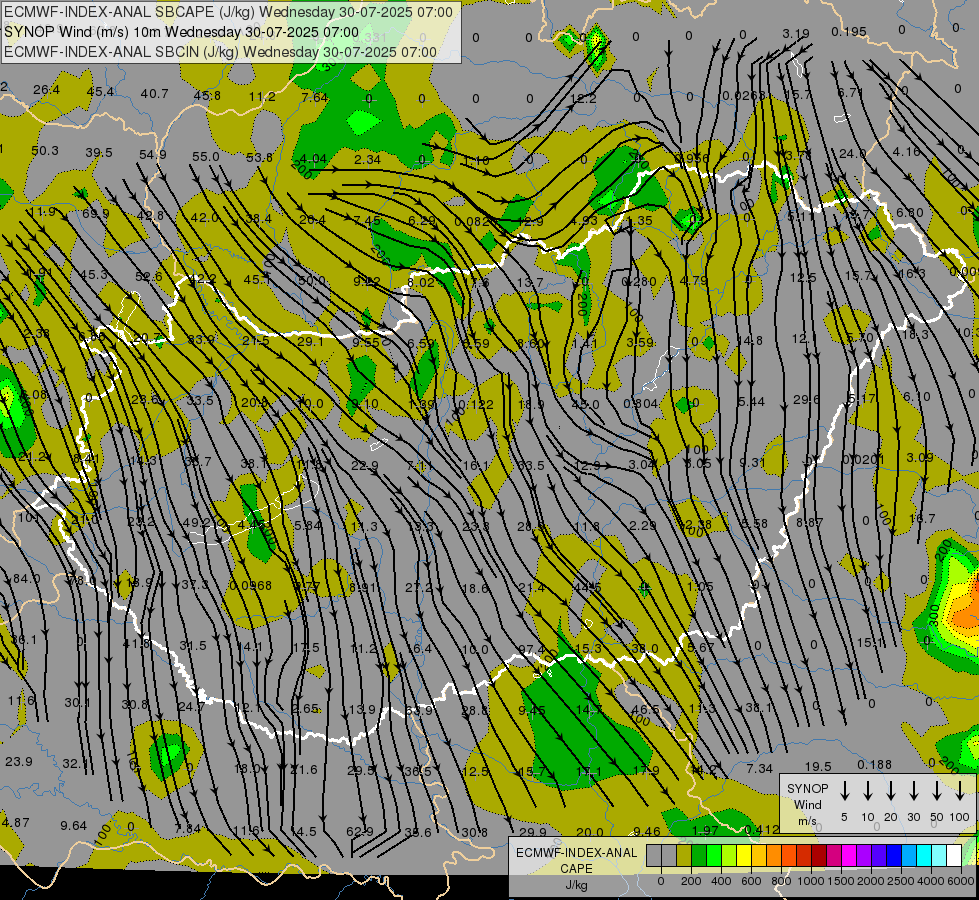979x900 pixels.
Task: Click the 30 label in wind legend
Action: coord(914,817)
